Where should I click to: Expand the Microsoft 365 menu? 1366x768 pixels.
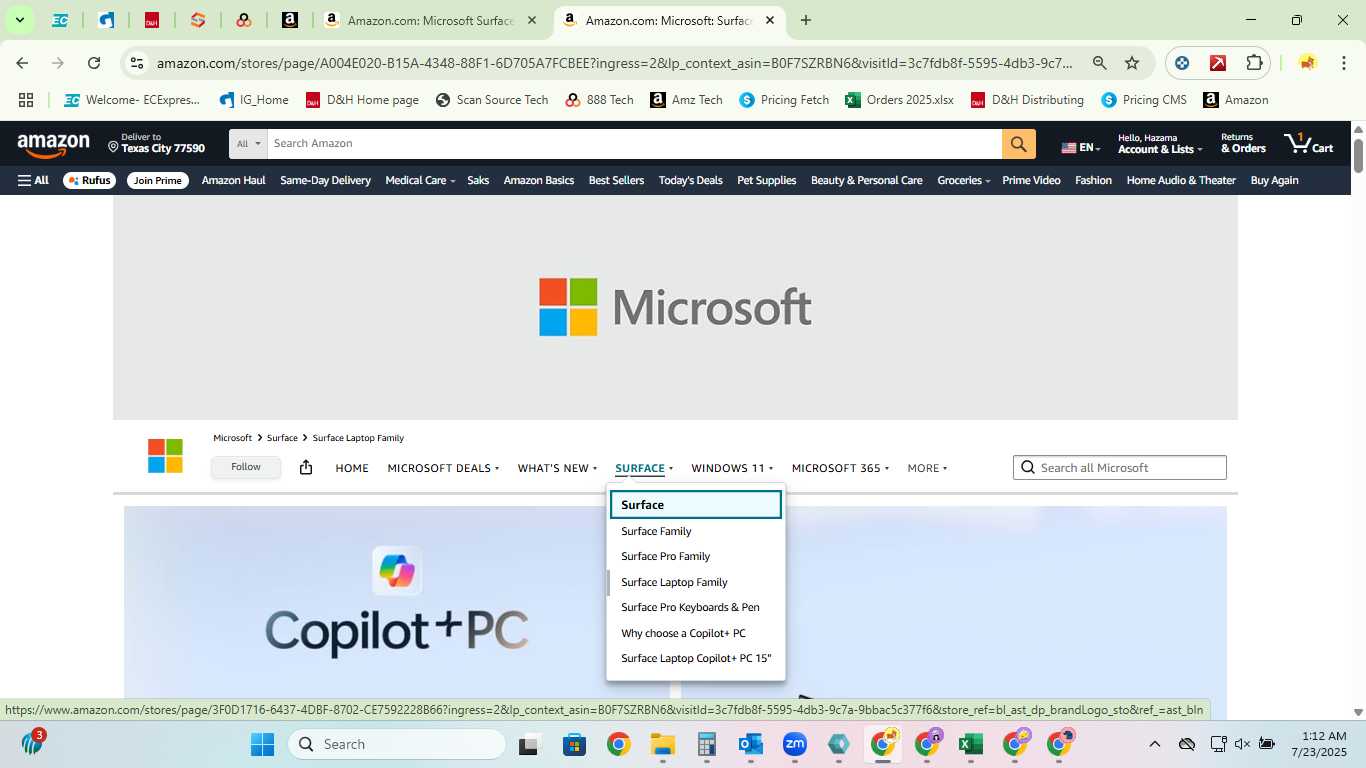[841, 468]
